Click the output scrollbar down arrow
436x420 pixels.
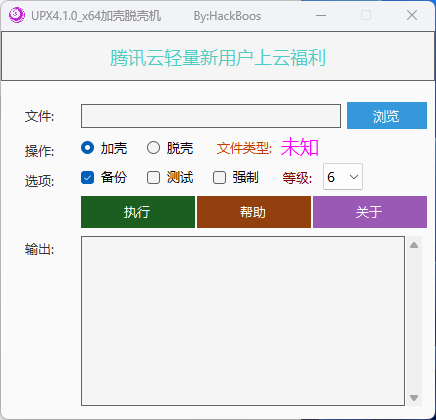414,398
